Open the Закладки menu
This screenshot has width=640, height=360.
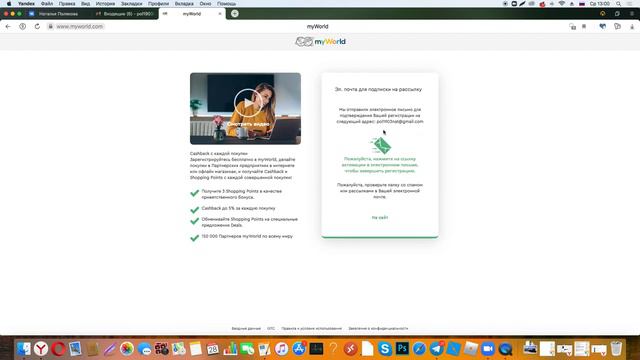click(131, 4)
